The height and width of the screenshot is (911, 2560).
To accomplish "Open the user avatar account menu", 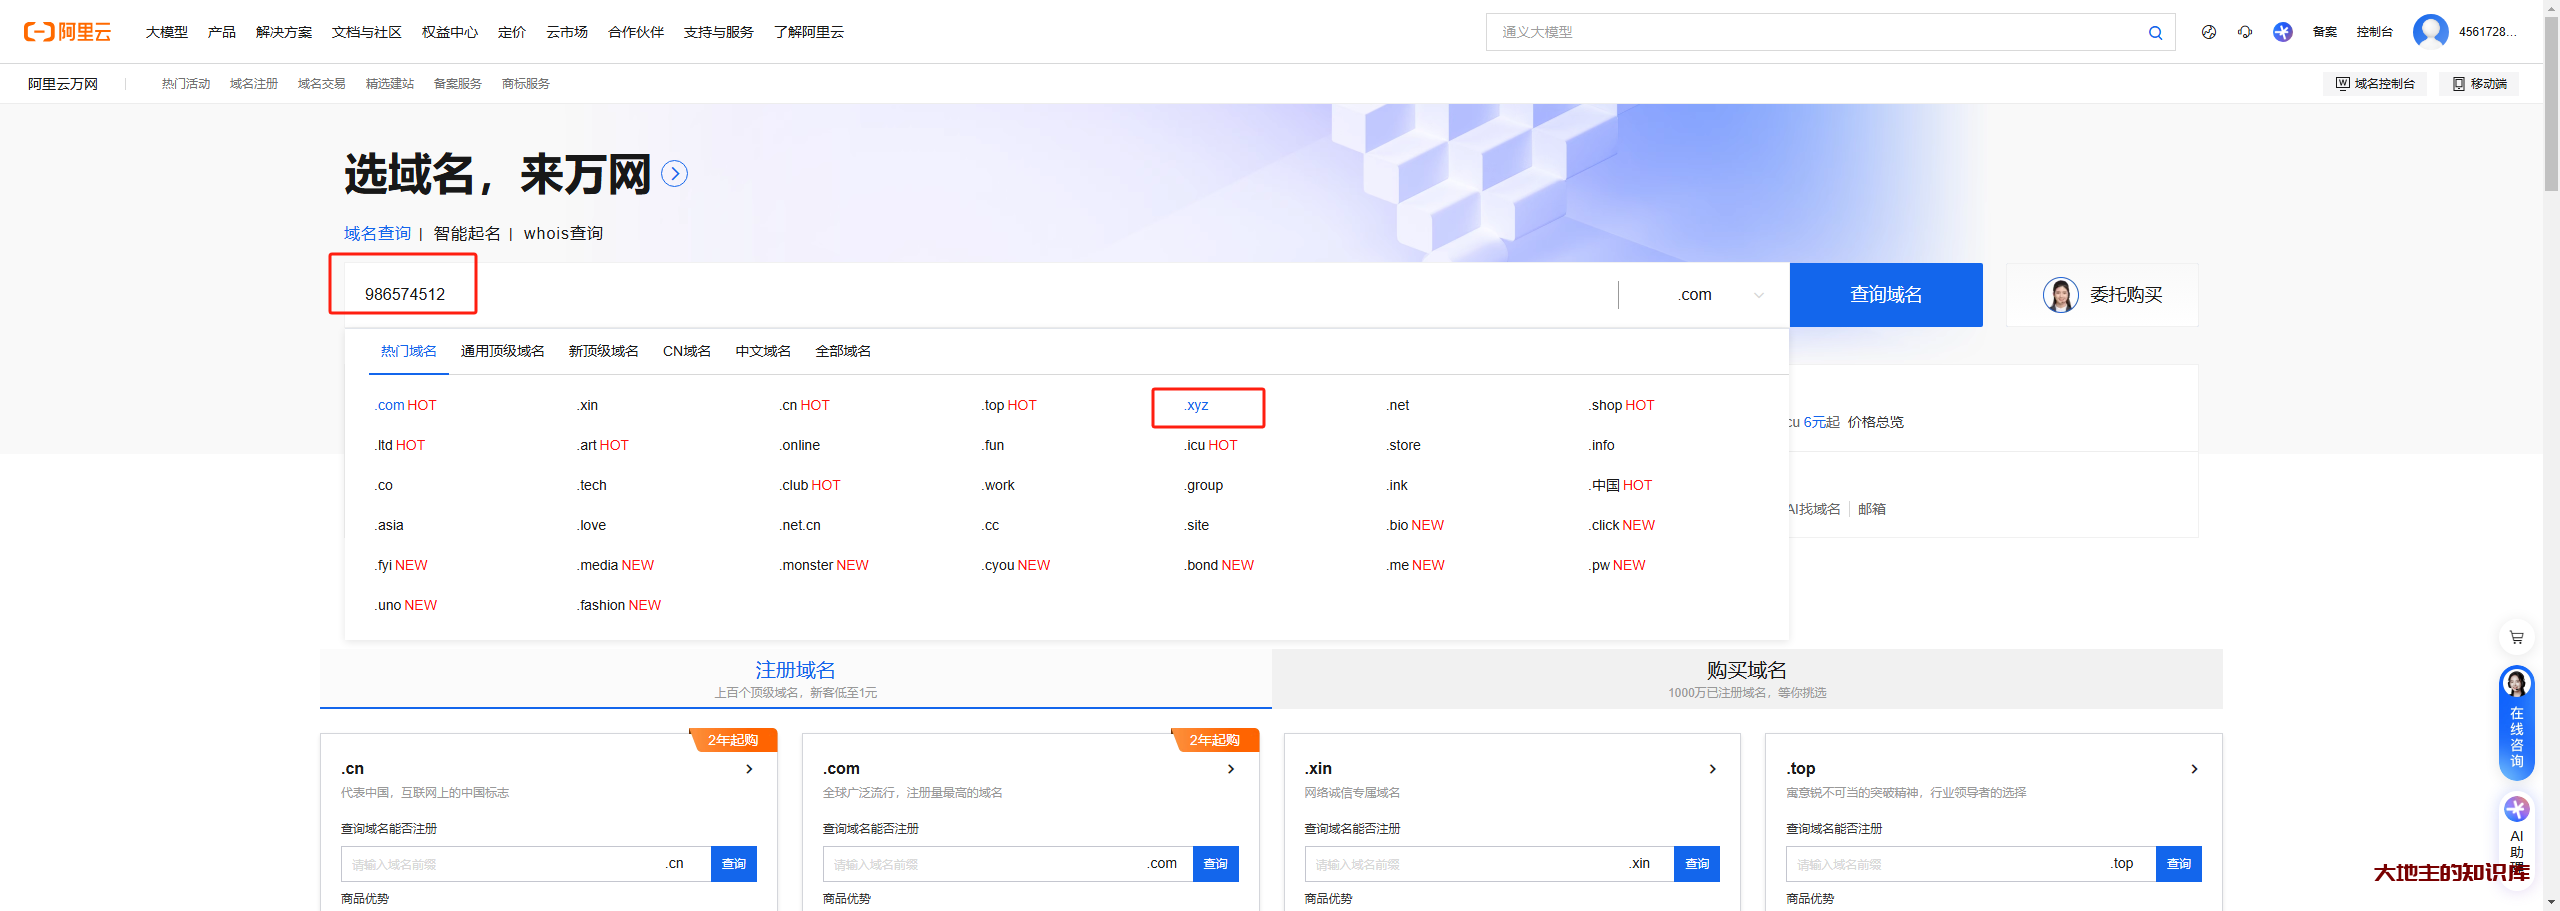I will (x=2430, y=32).
